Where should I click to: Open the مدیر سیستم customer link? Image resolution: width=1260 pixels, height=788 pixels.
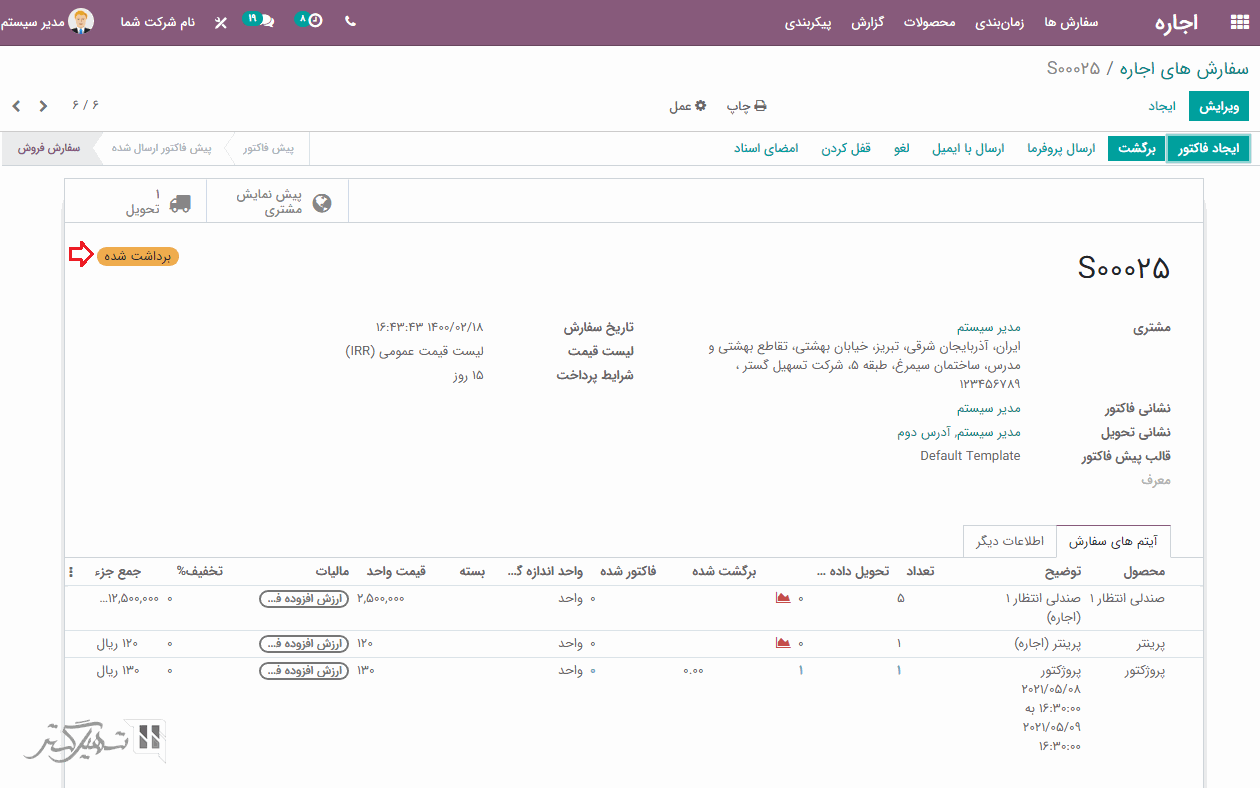coord(988,328)
